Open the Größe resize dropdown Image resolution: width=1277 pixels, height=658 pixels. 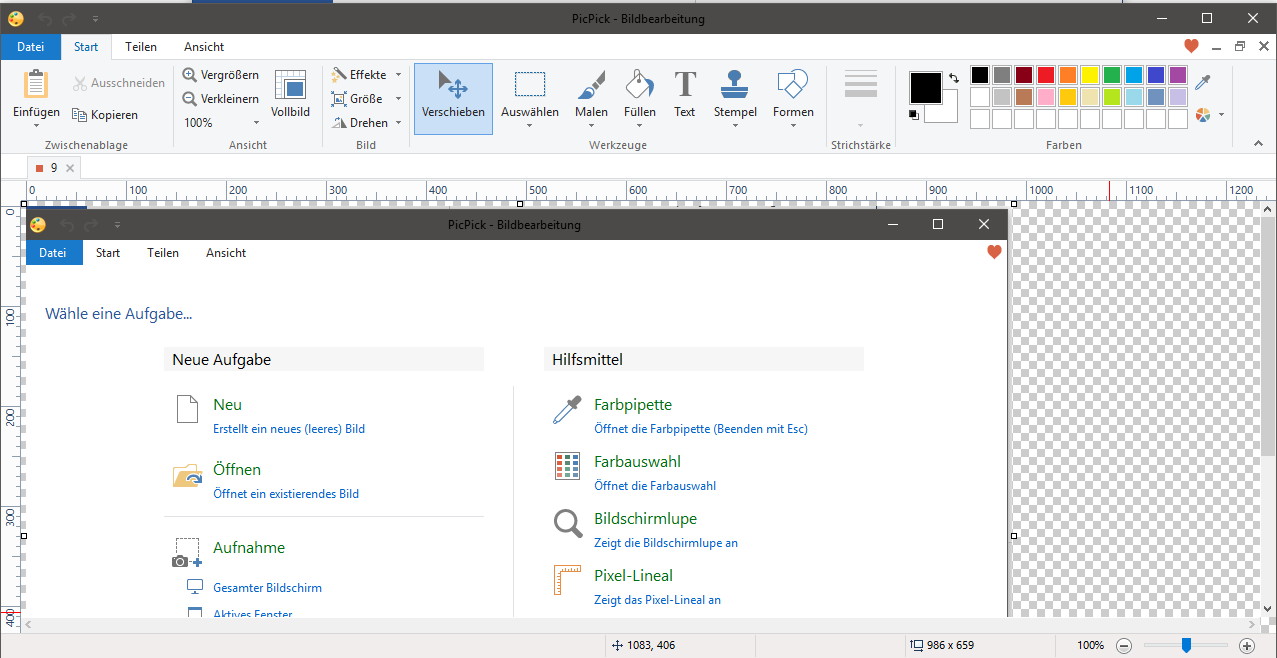click(398, 99)
